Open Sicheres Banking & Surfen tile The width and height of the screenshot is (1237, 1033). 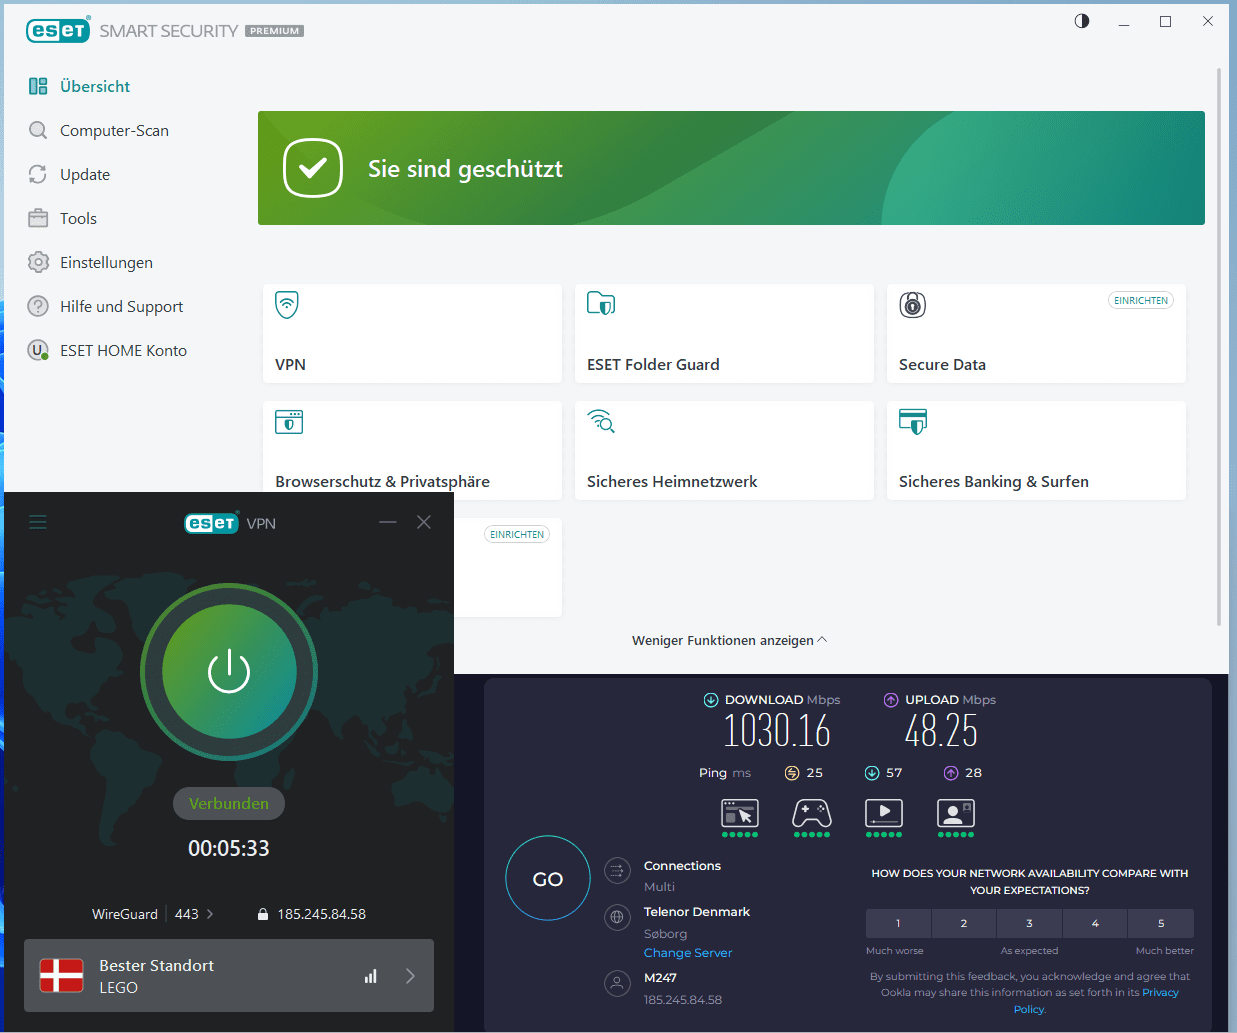(x=1036, y=450)
